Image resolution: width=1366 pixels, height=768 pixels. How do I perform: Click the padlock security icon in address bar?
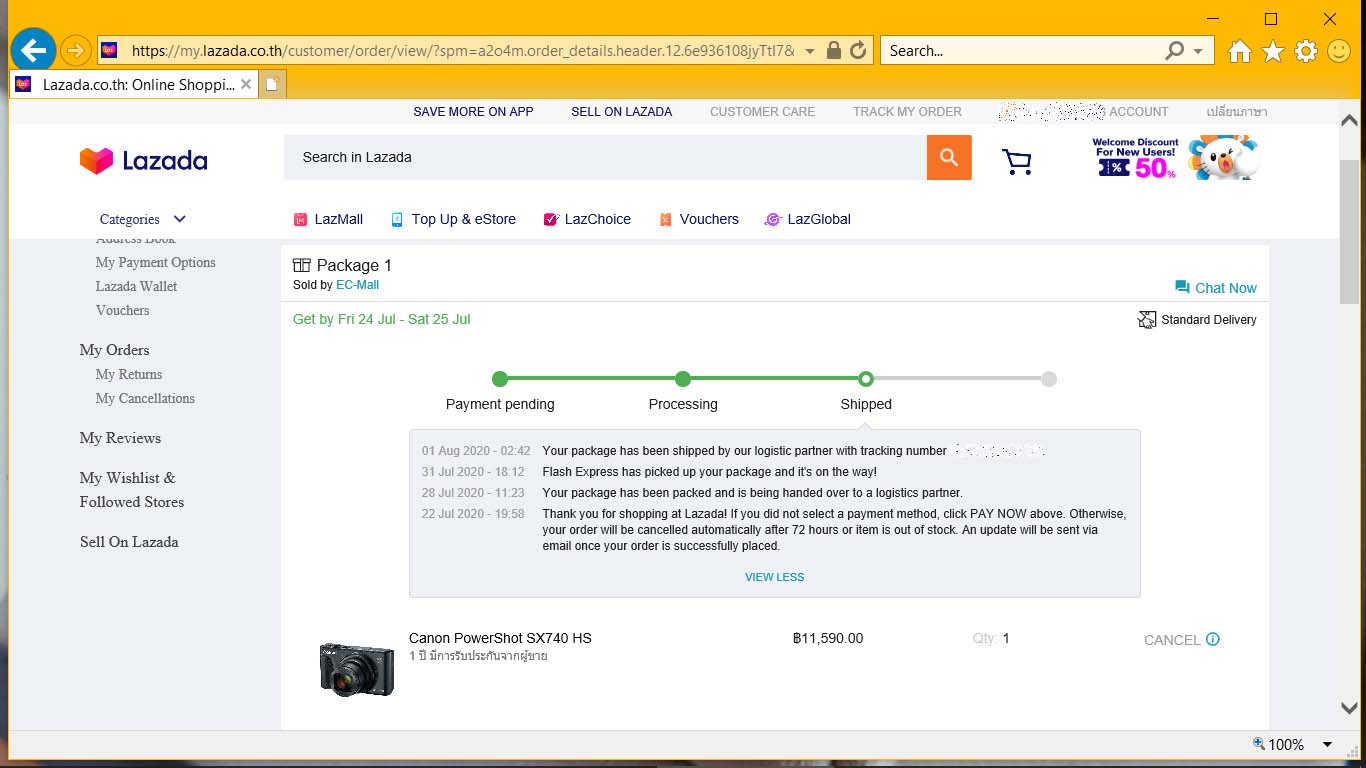coord(834,50)
